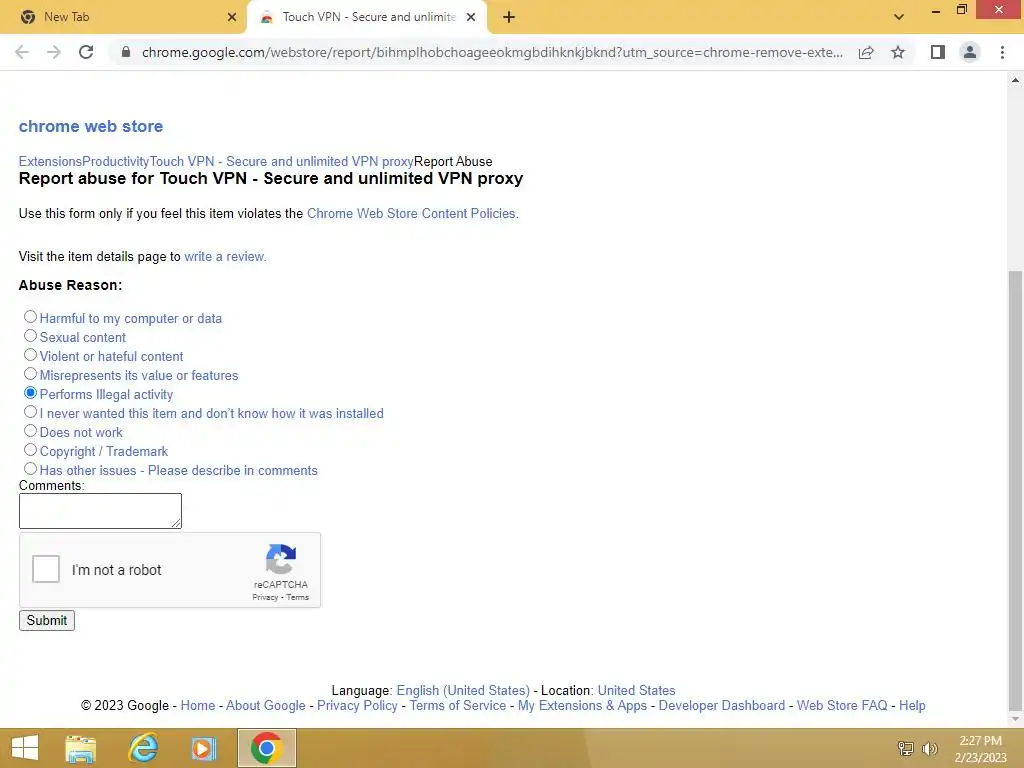Open Web Store FAQ link
1024x768 pixels.
(x=842, y=705)
